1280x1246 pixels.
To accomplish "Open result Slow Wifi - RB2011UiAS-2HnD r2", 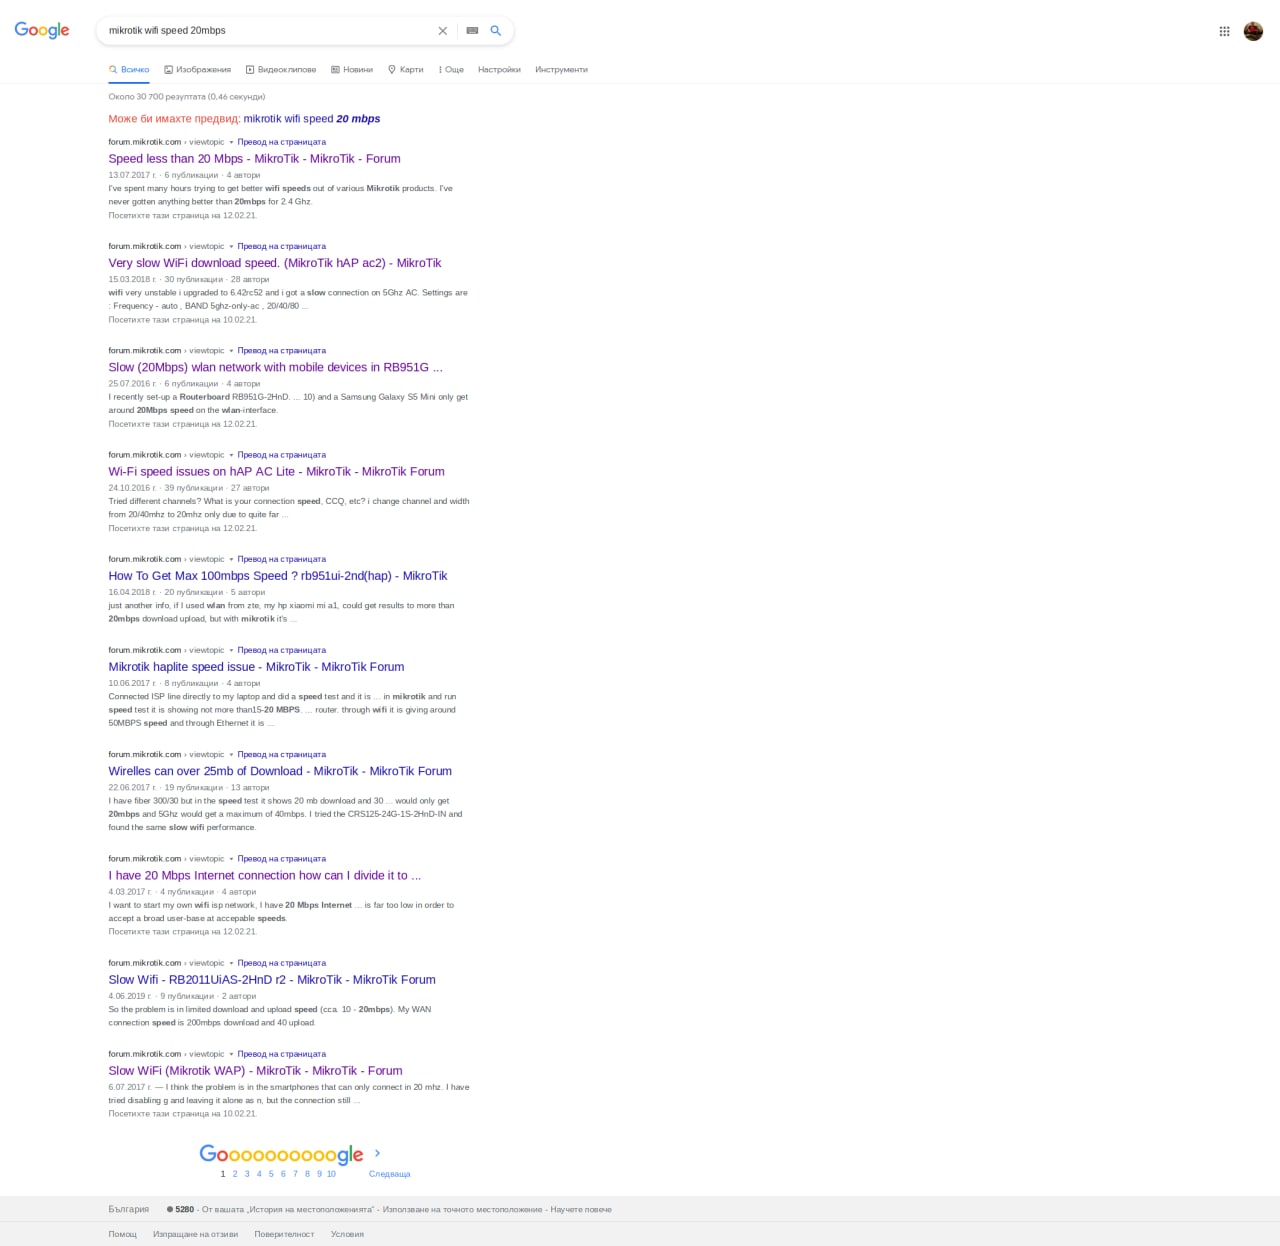I will click(x=272, y=980).
